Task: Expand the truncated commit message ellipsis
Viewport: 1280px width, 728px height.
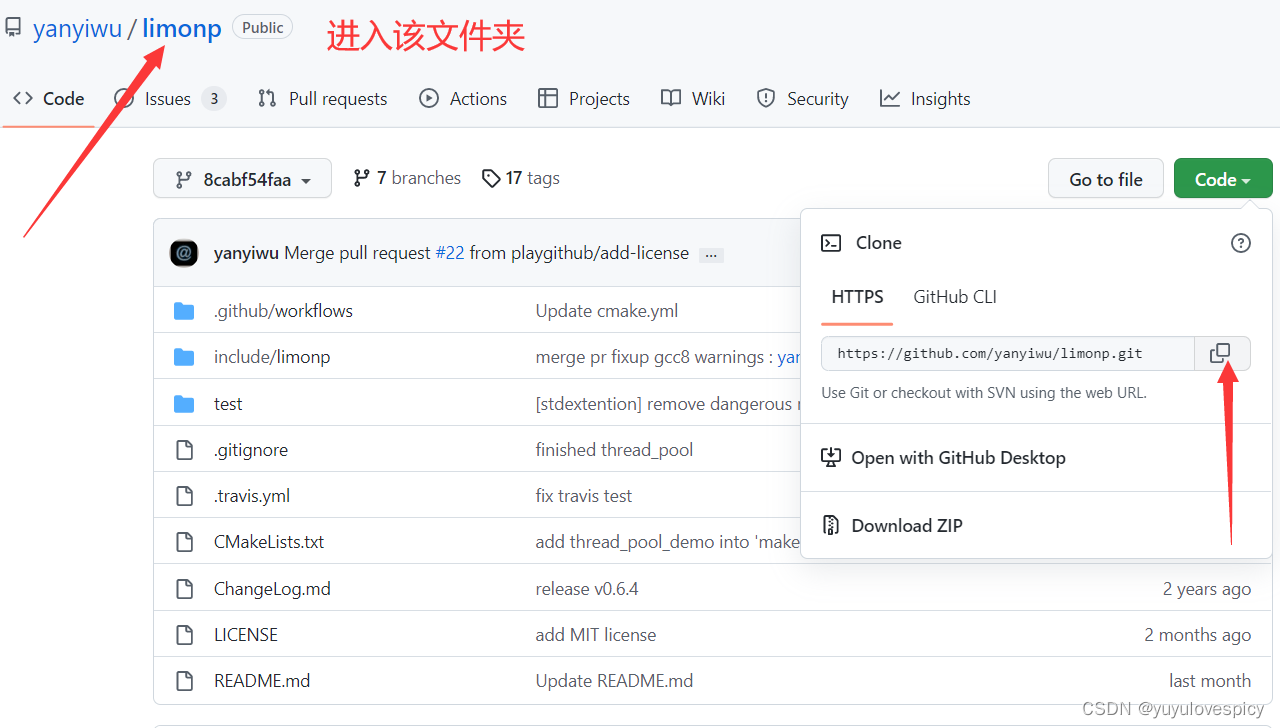Action: (x=711, y=256)
